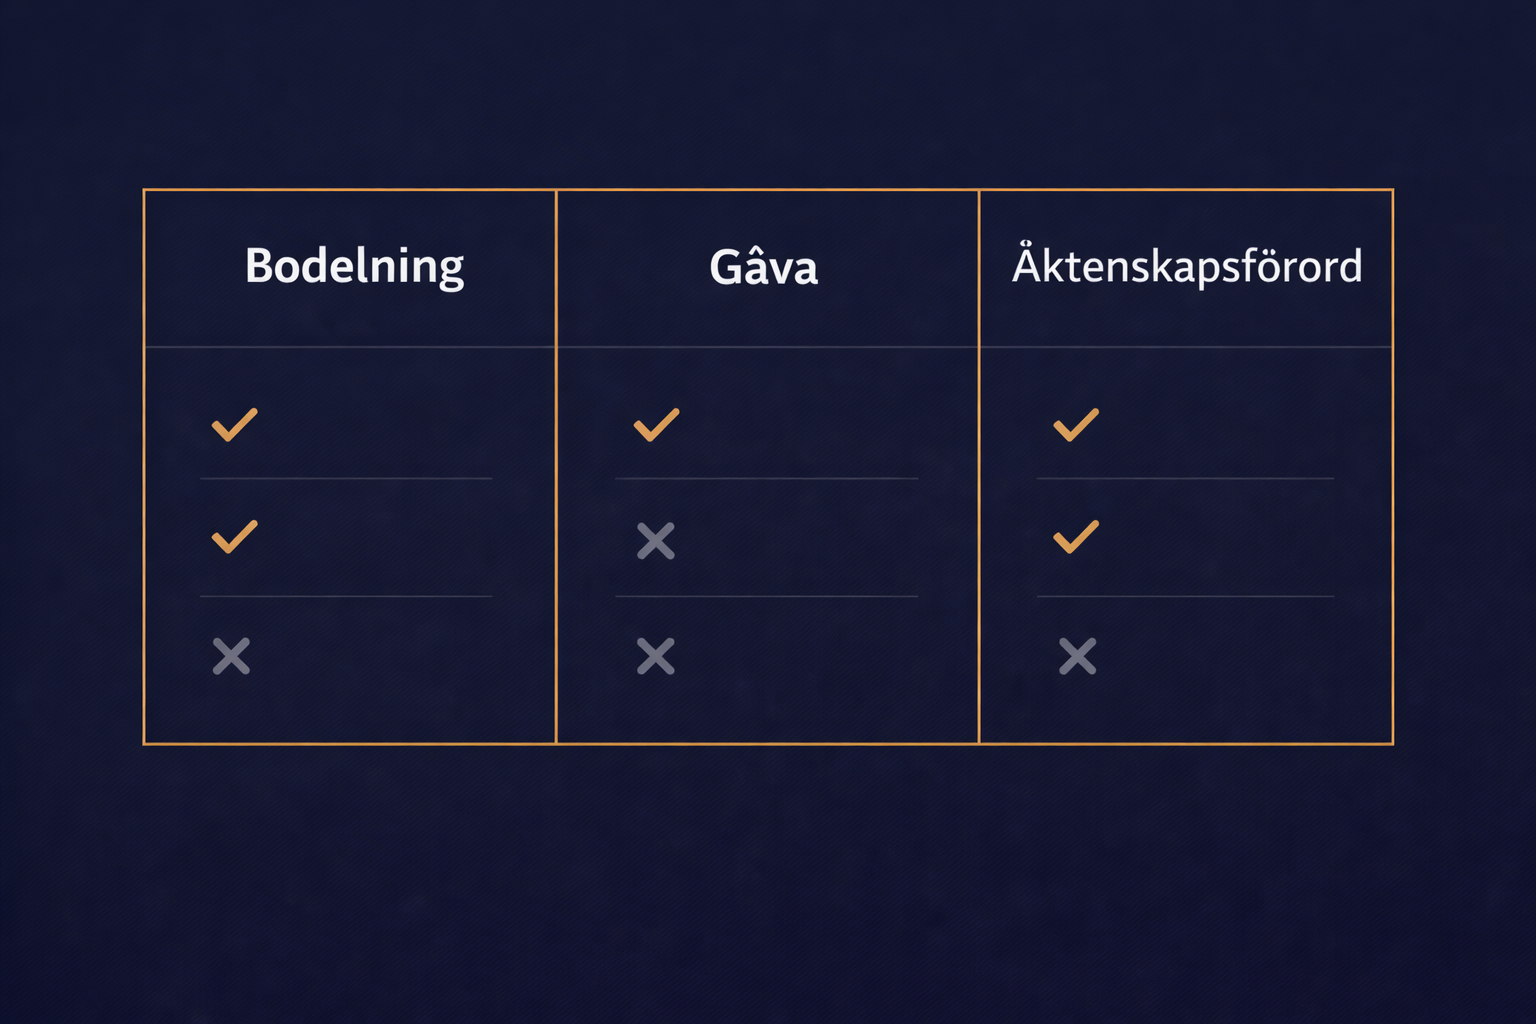This screenshot has height=1024, width=1536.
Task: Select the Bodelning column header
Action: [354, 267]
